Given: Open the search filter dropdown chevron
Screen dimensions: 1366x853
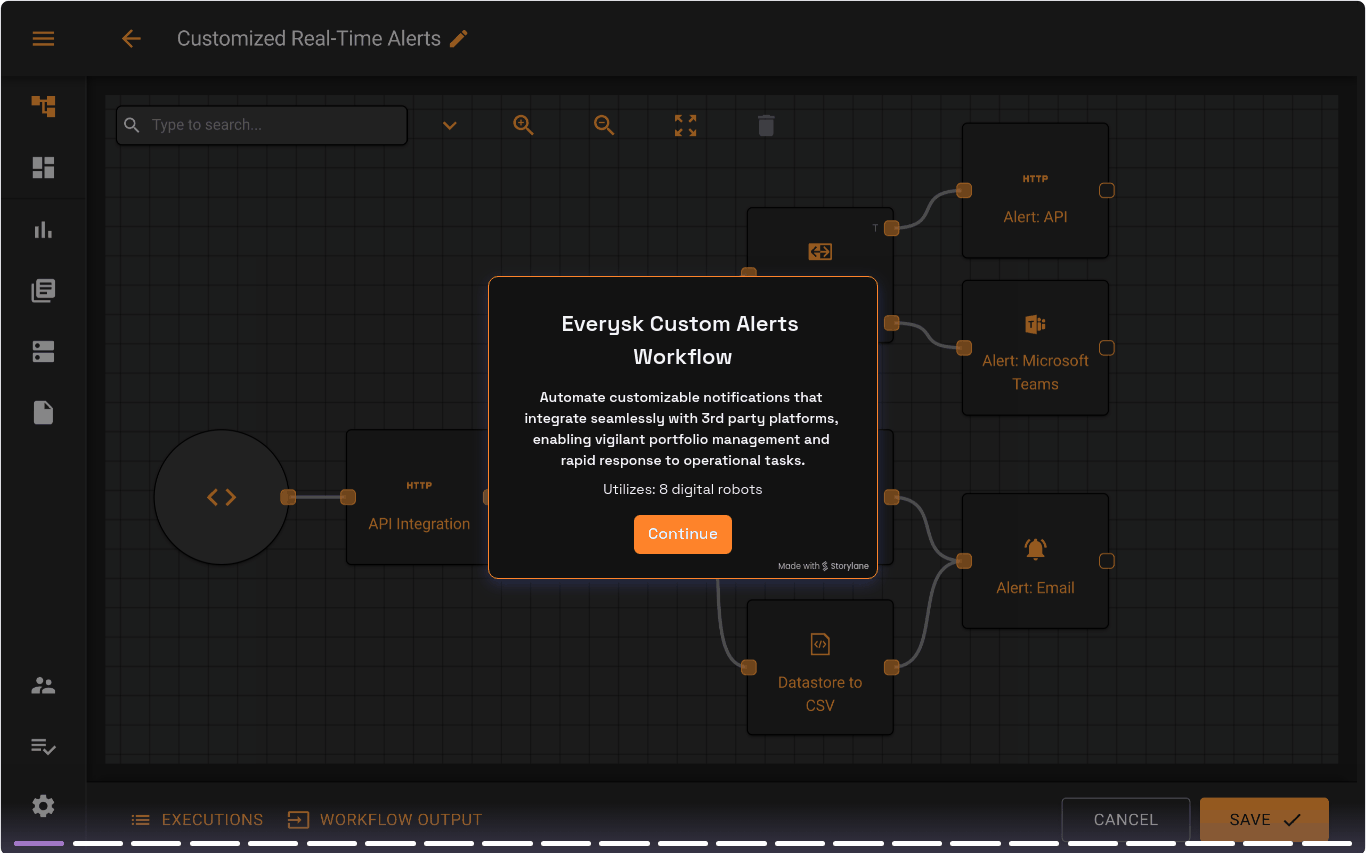Looking at the screenshot, I should [x=449, y=124].
